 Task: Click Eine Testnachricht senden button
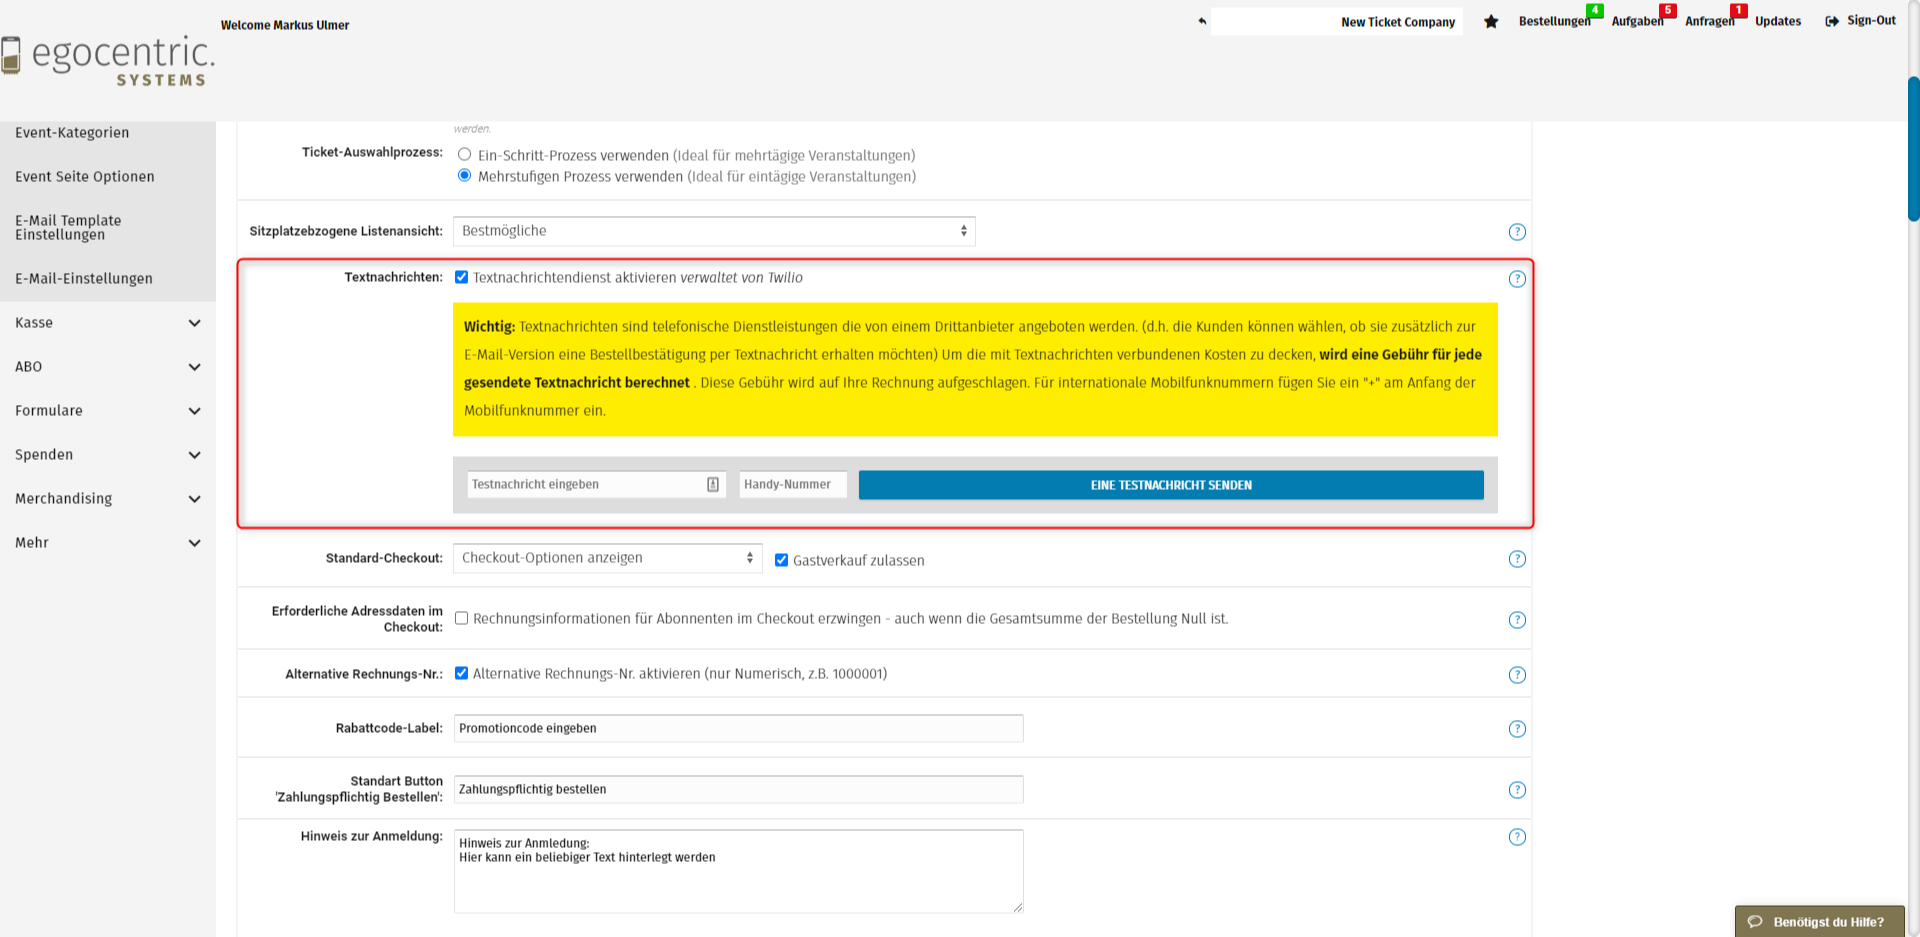pos(1171,485)
